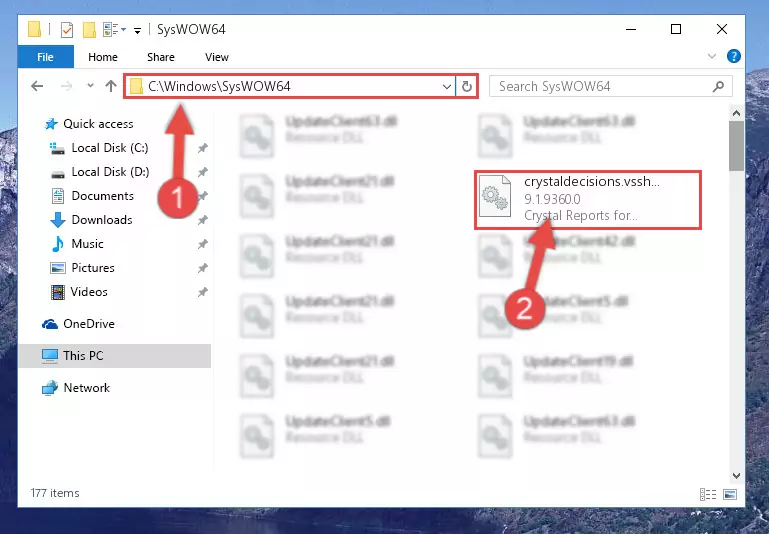Click the crystaldecisions.vssh... file icon

click(495, 195)
